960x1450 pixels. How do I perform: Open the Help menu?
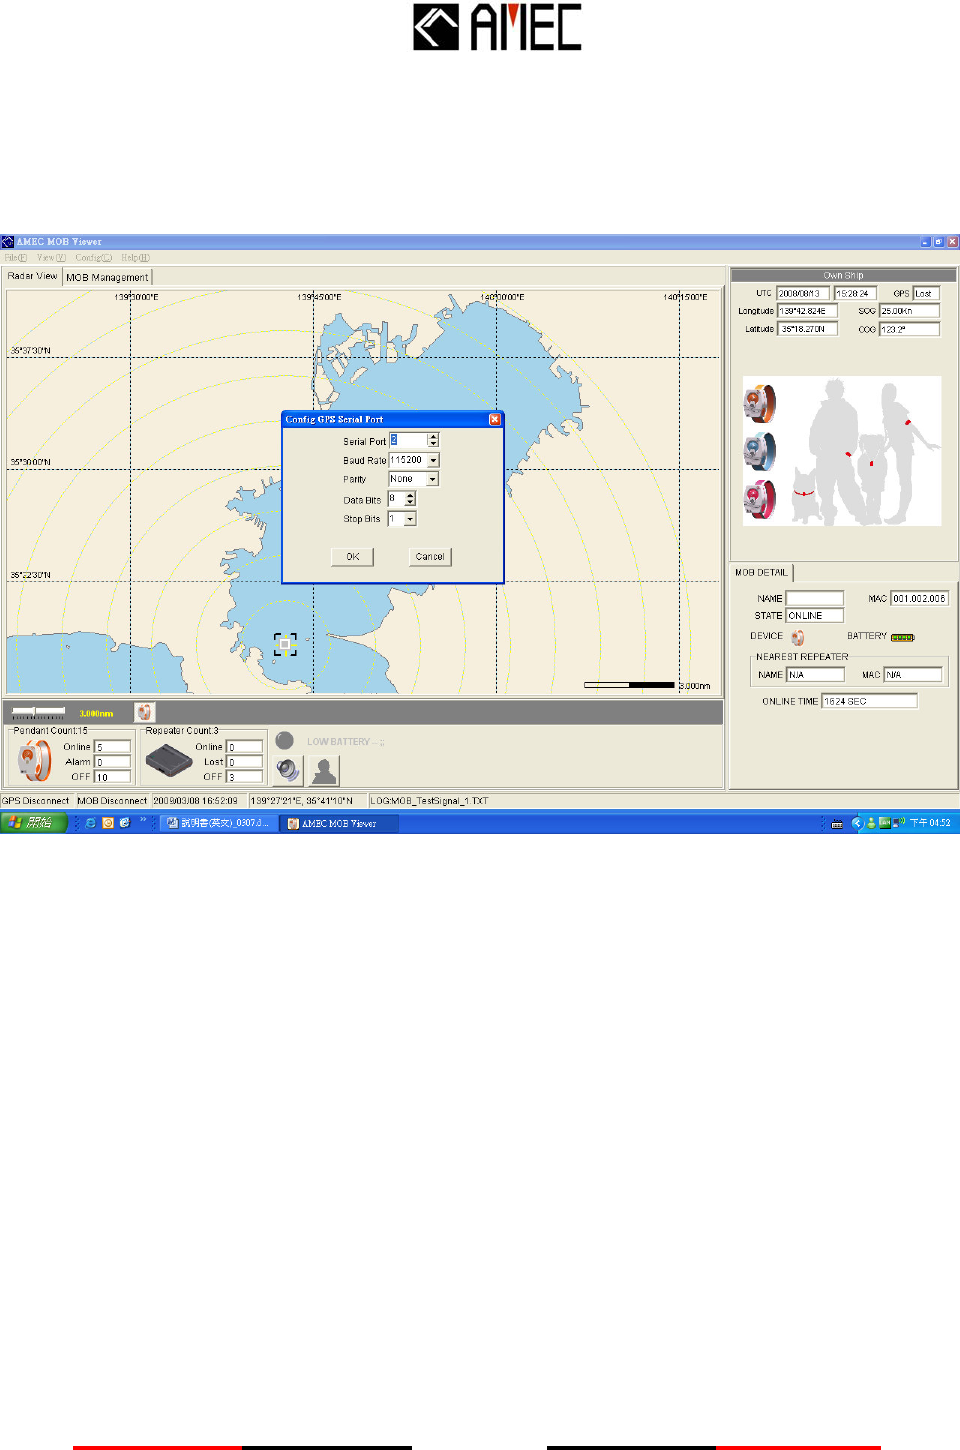coord(135,258)
